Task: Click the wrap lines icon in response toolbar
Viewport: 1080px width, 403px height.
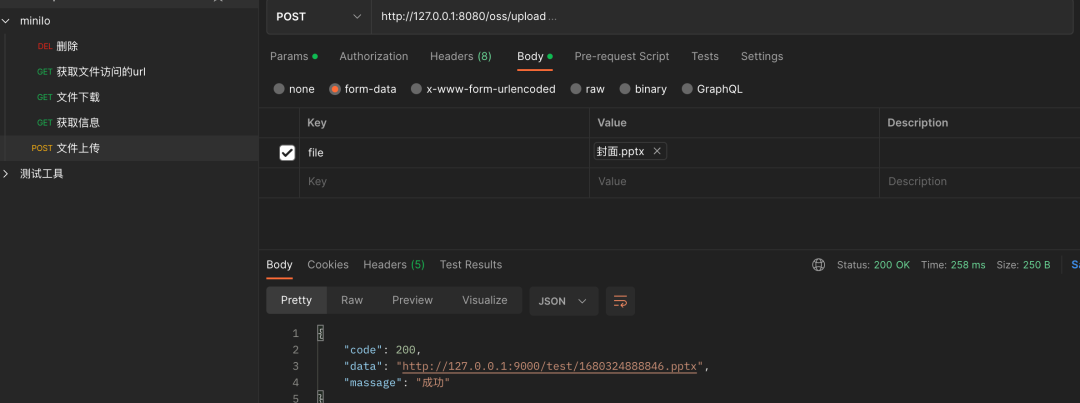Action: 620,301
